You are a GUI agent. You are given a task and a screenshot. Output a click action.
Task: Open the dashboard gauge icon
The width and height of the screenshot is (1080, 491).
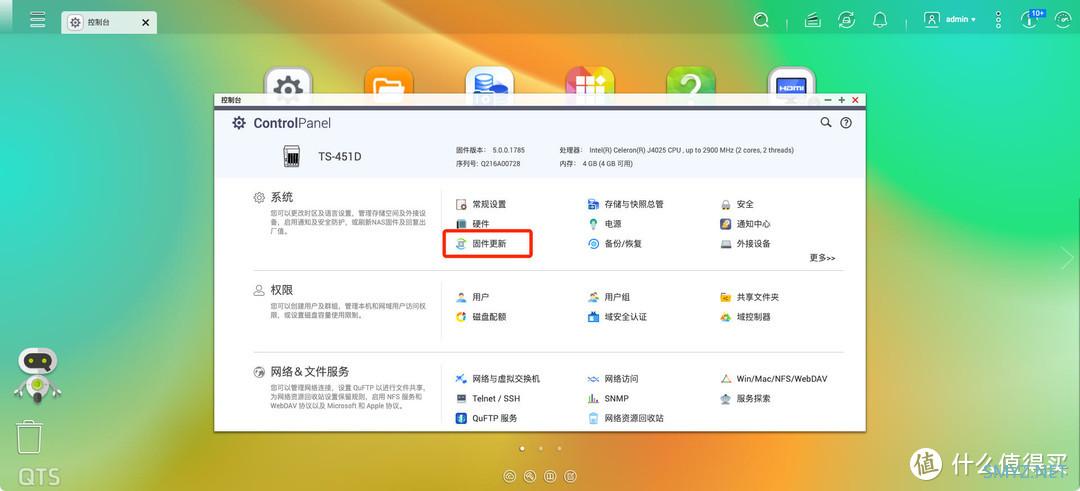coord(1064,19)
